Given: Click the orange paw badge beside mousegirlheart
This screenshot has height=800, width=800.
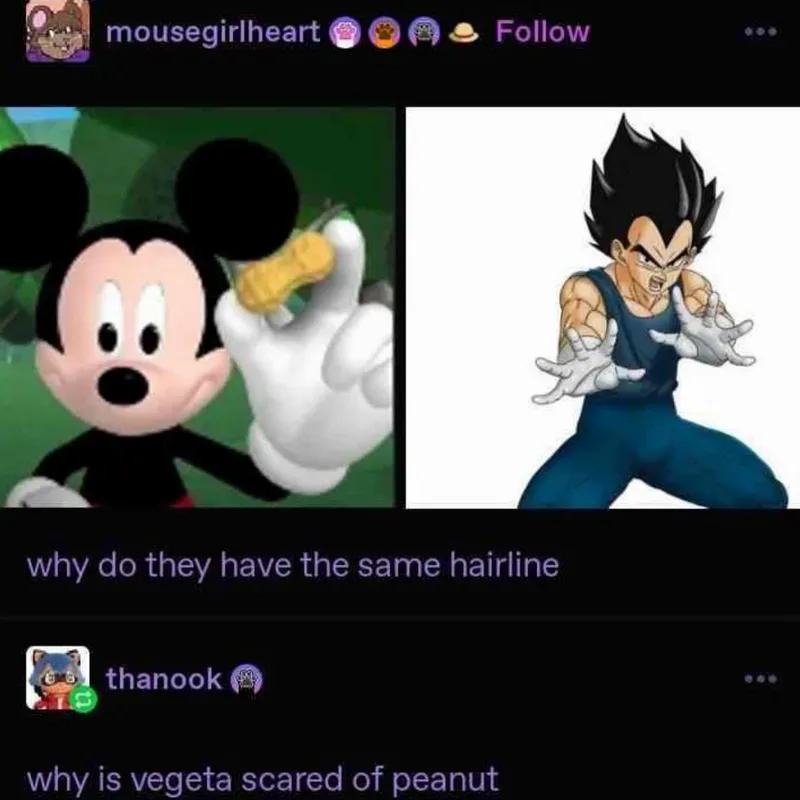Looking at the screenshot, I should [x=385, y=33].
